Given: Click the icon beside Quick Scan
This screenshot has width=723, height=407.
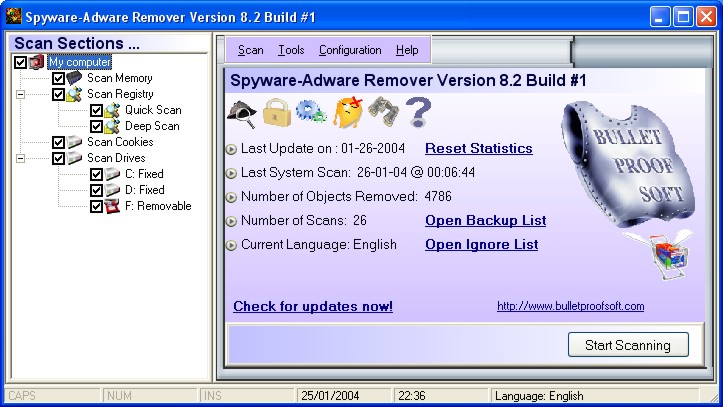Looking at the screenshot, I should (x=112, y=110).
